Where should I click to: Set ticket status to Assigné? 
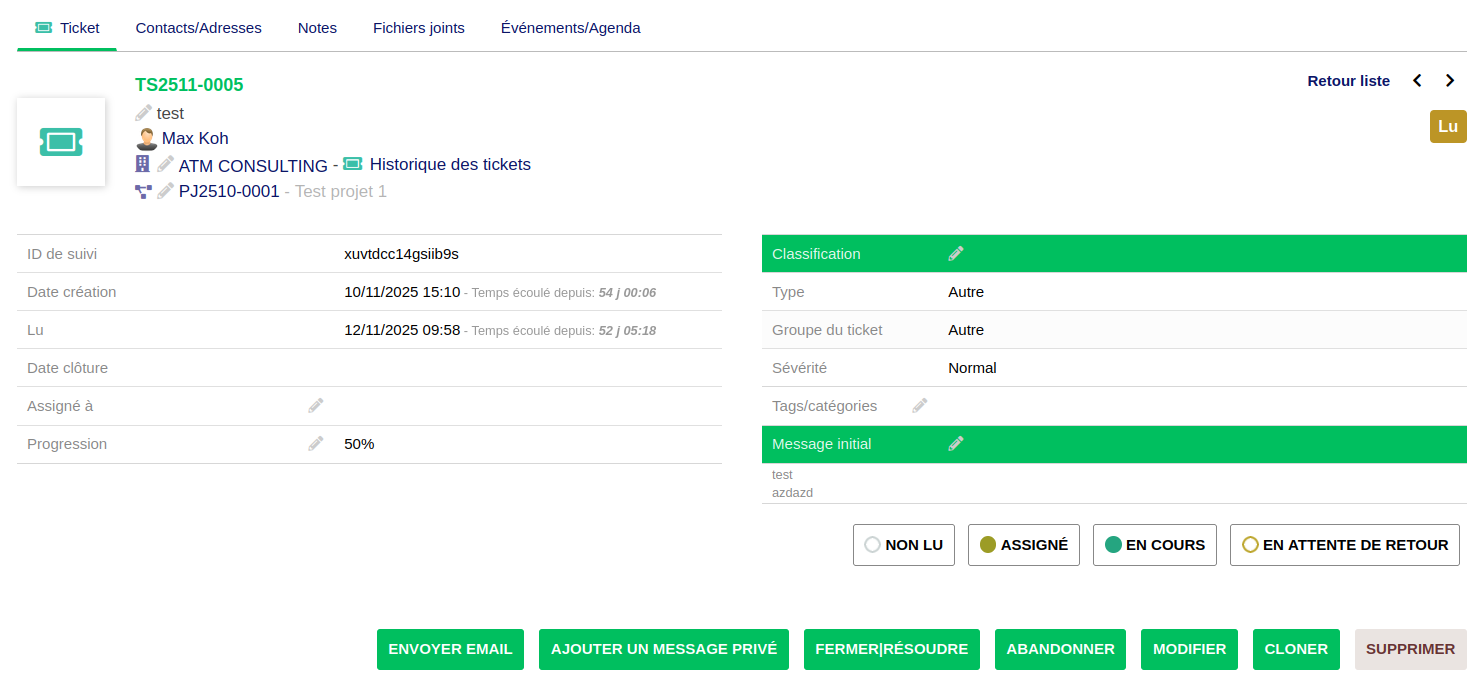[x=1023, y=545]
